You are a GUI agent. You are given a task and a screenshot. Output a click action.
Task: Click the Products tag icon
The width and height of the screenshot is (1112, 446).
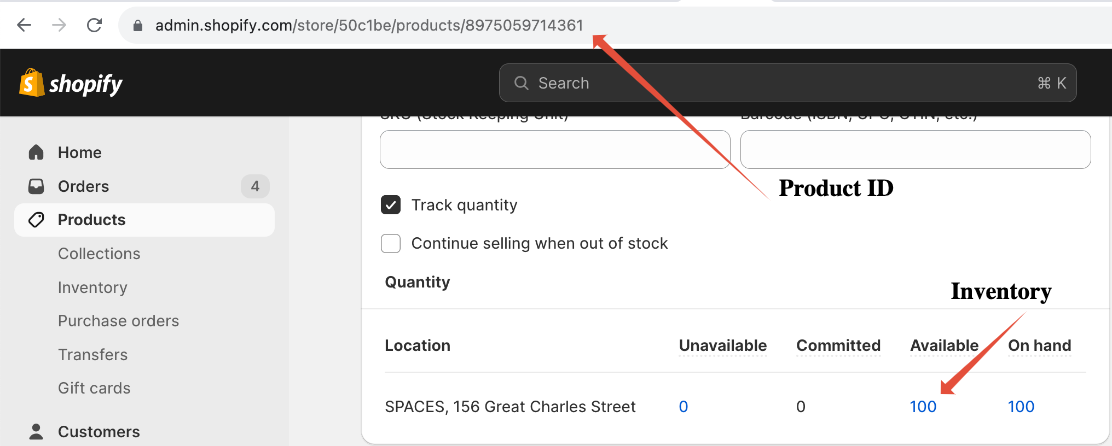[35, 220]
